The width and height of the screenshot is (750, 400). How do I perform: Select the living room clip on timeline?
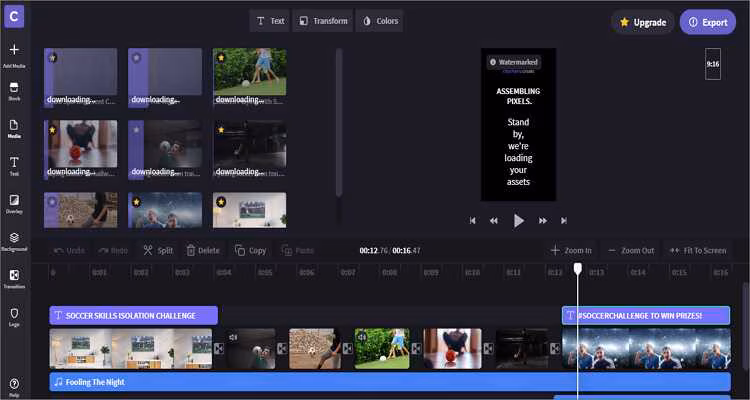click(131, 348)
